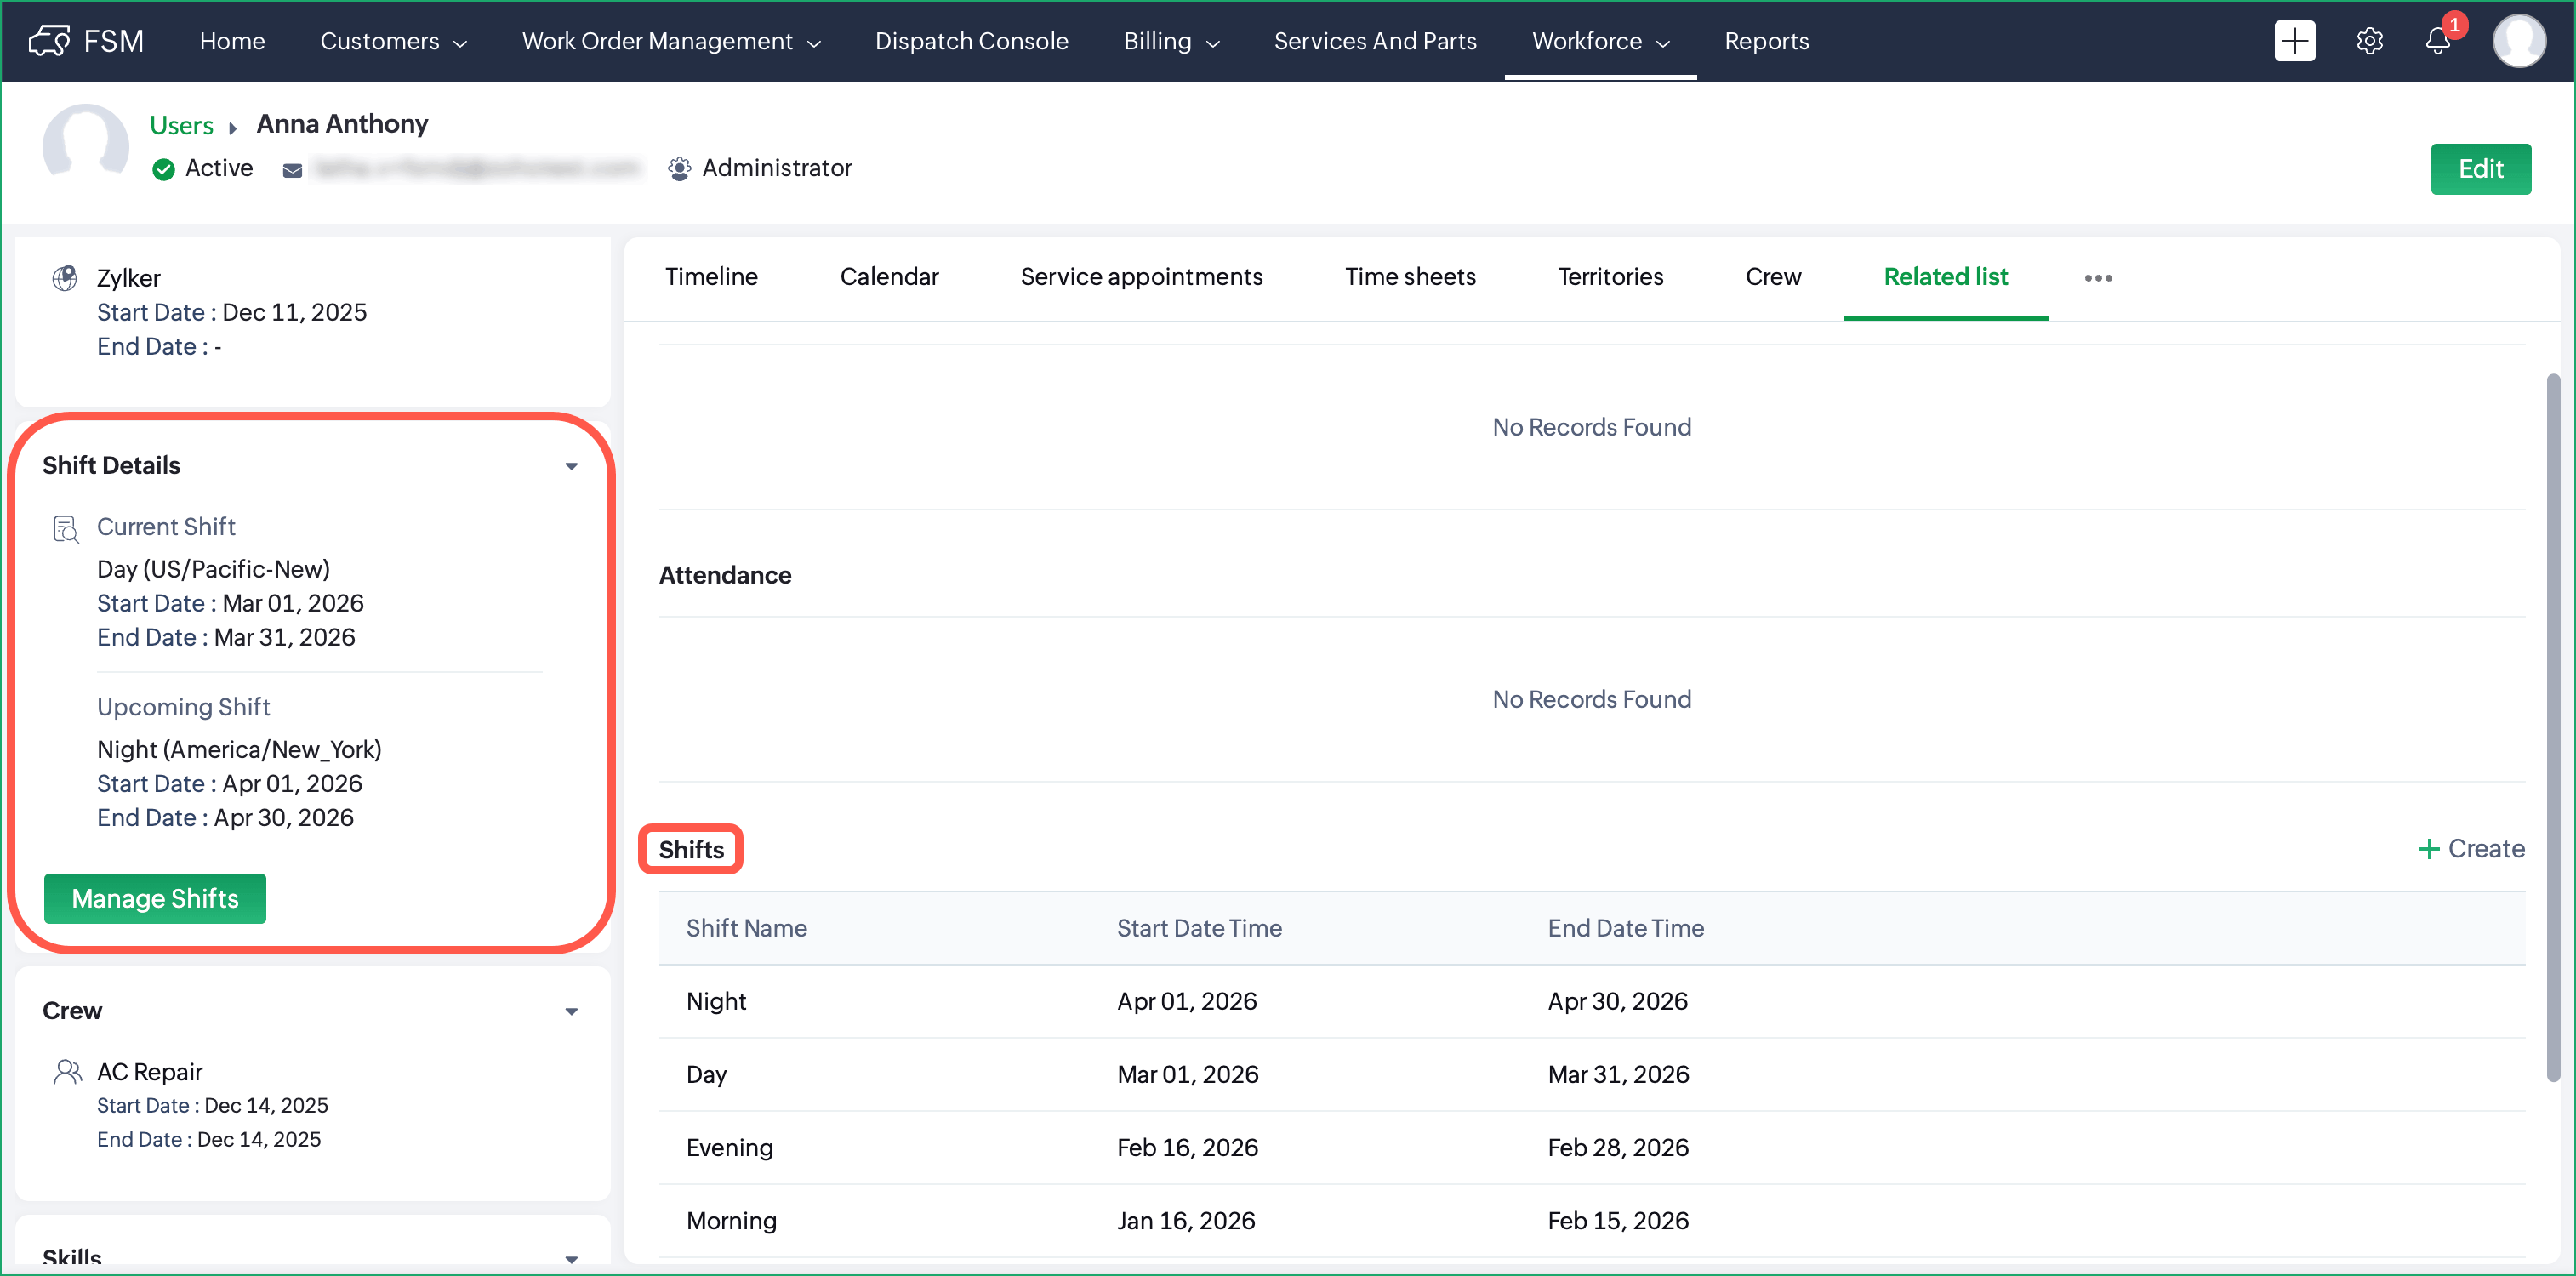Collapse the Shift Details section

coord(571,466)
